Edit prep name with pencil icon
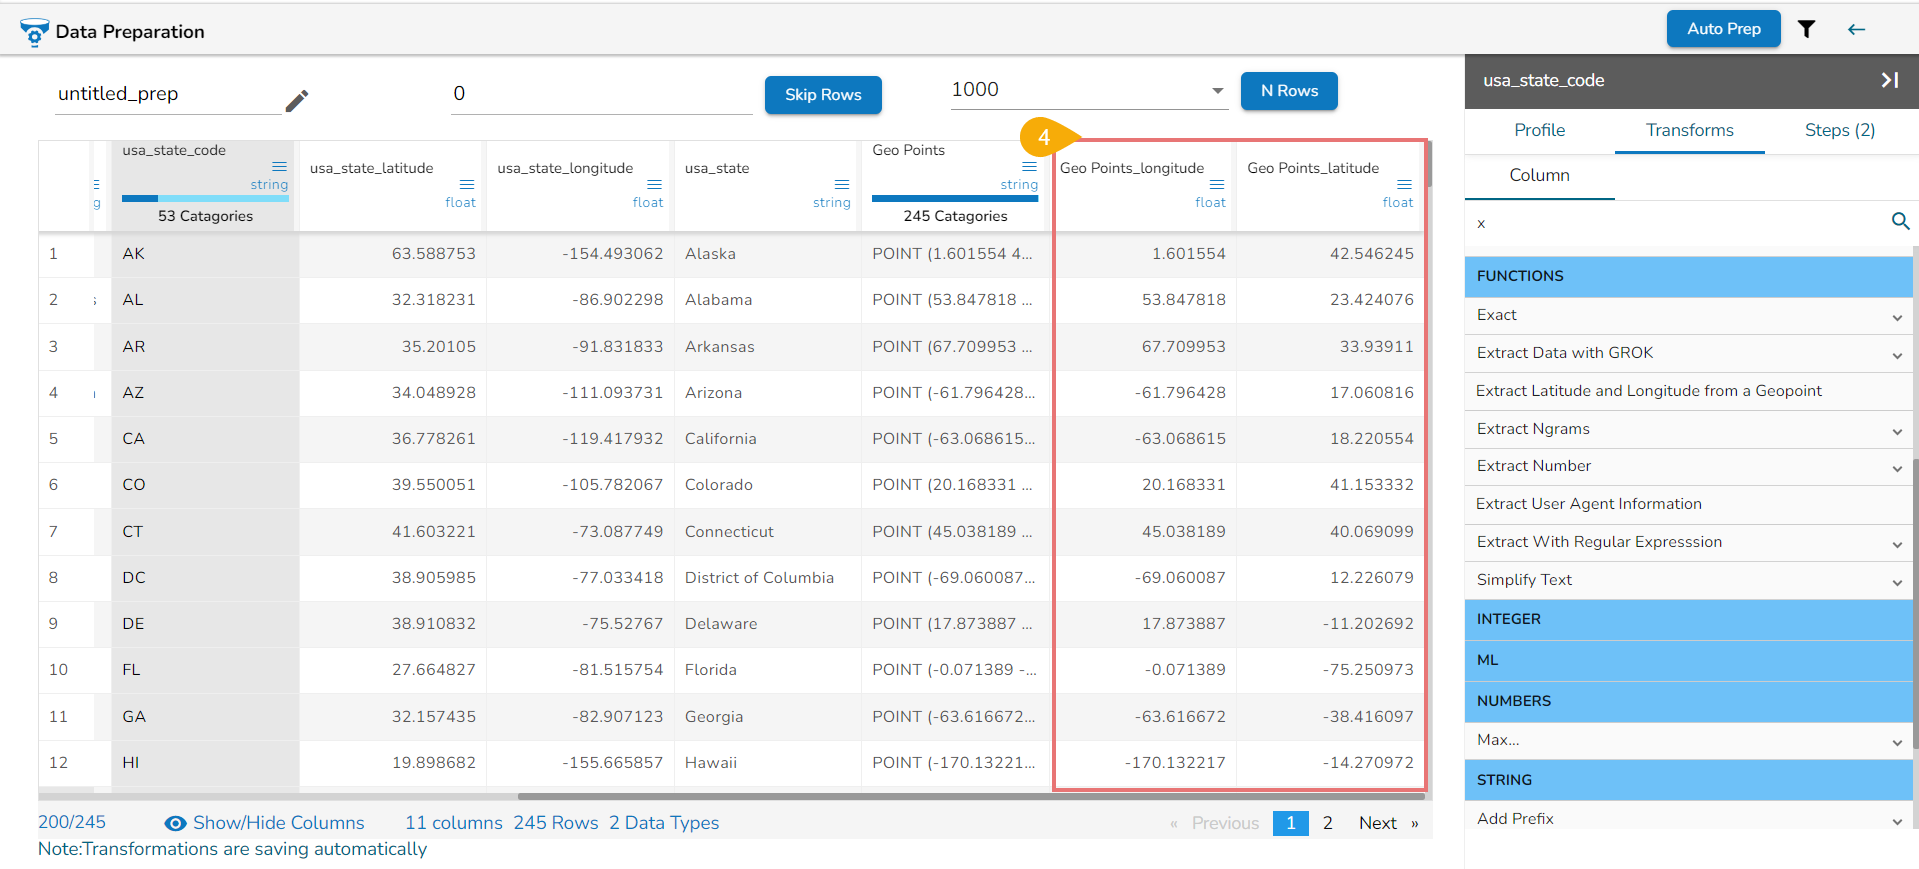This screenshot has width=1919, height=869. click(x=296, y=100)
